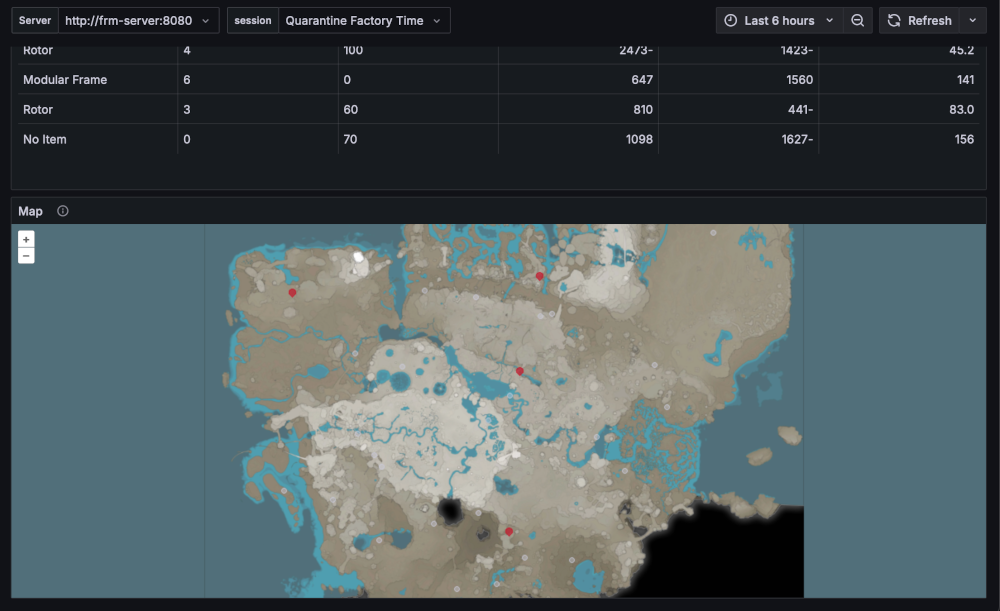Open the Last 6 hours time range picker
Viewport: 1000px width, 611px height.
779,20
